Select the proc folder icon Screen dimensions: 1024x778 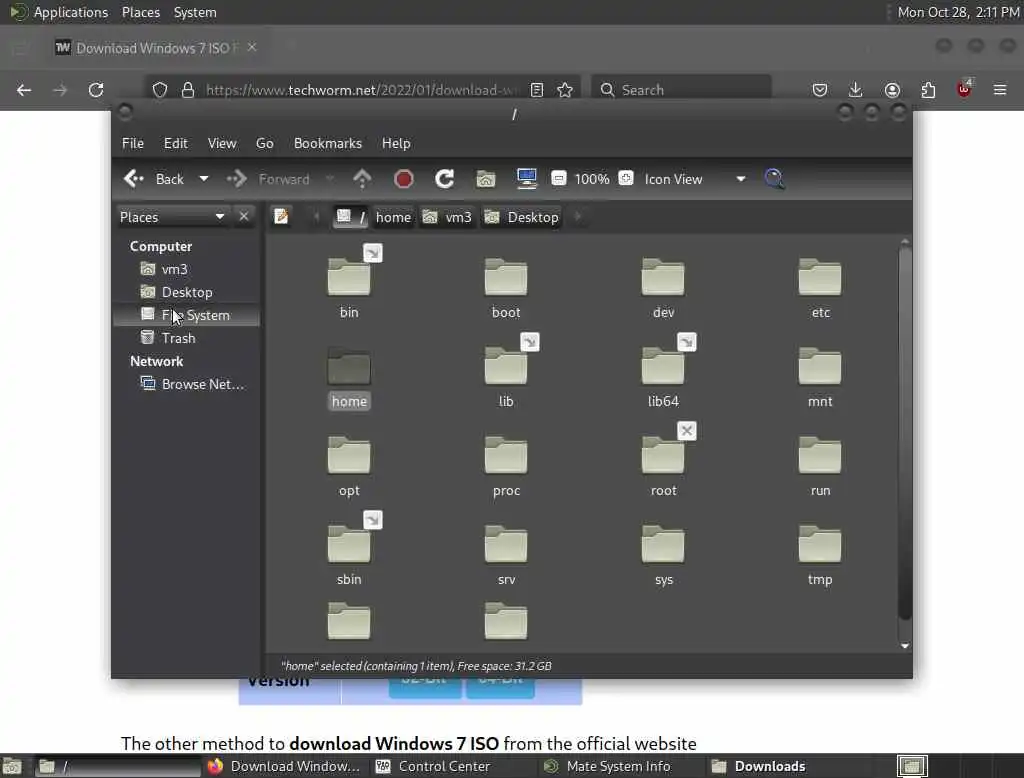click(506, 455)
